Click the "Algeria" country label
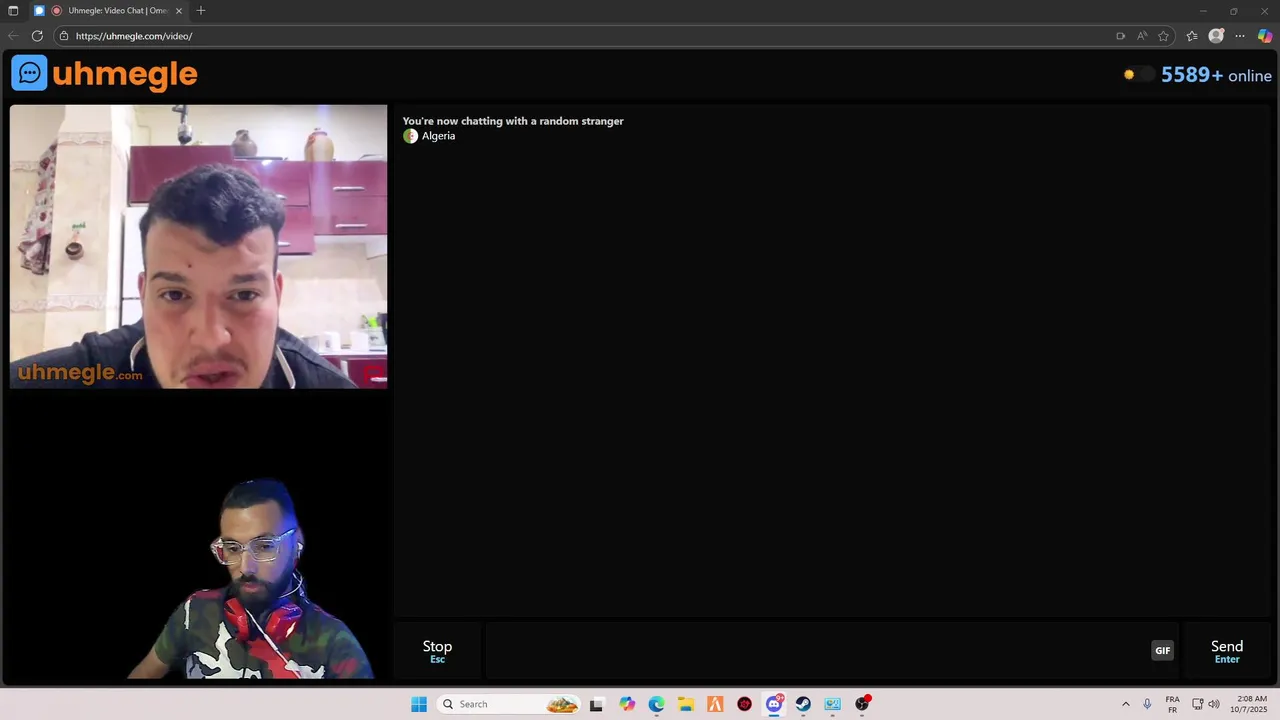This screenshot has height=720, width=1280. (x=438, y=136)
